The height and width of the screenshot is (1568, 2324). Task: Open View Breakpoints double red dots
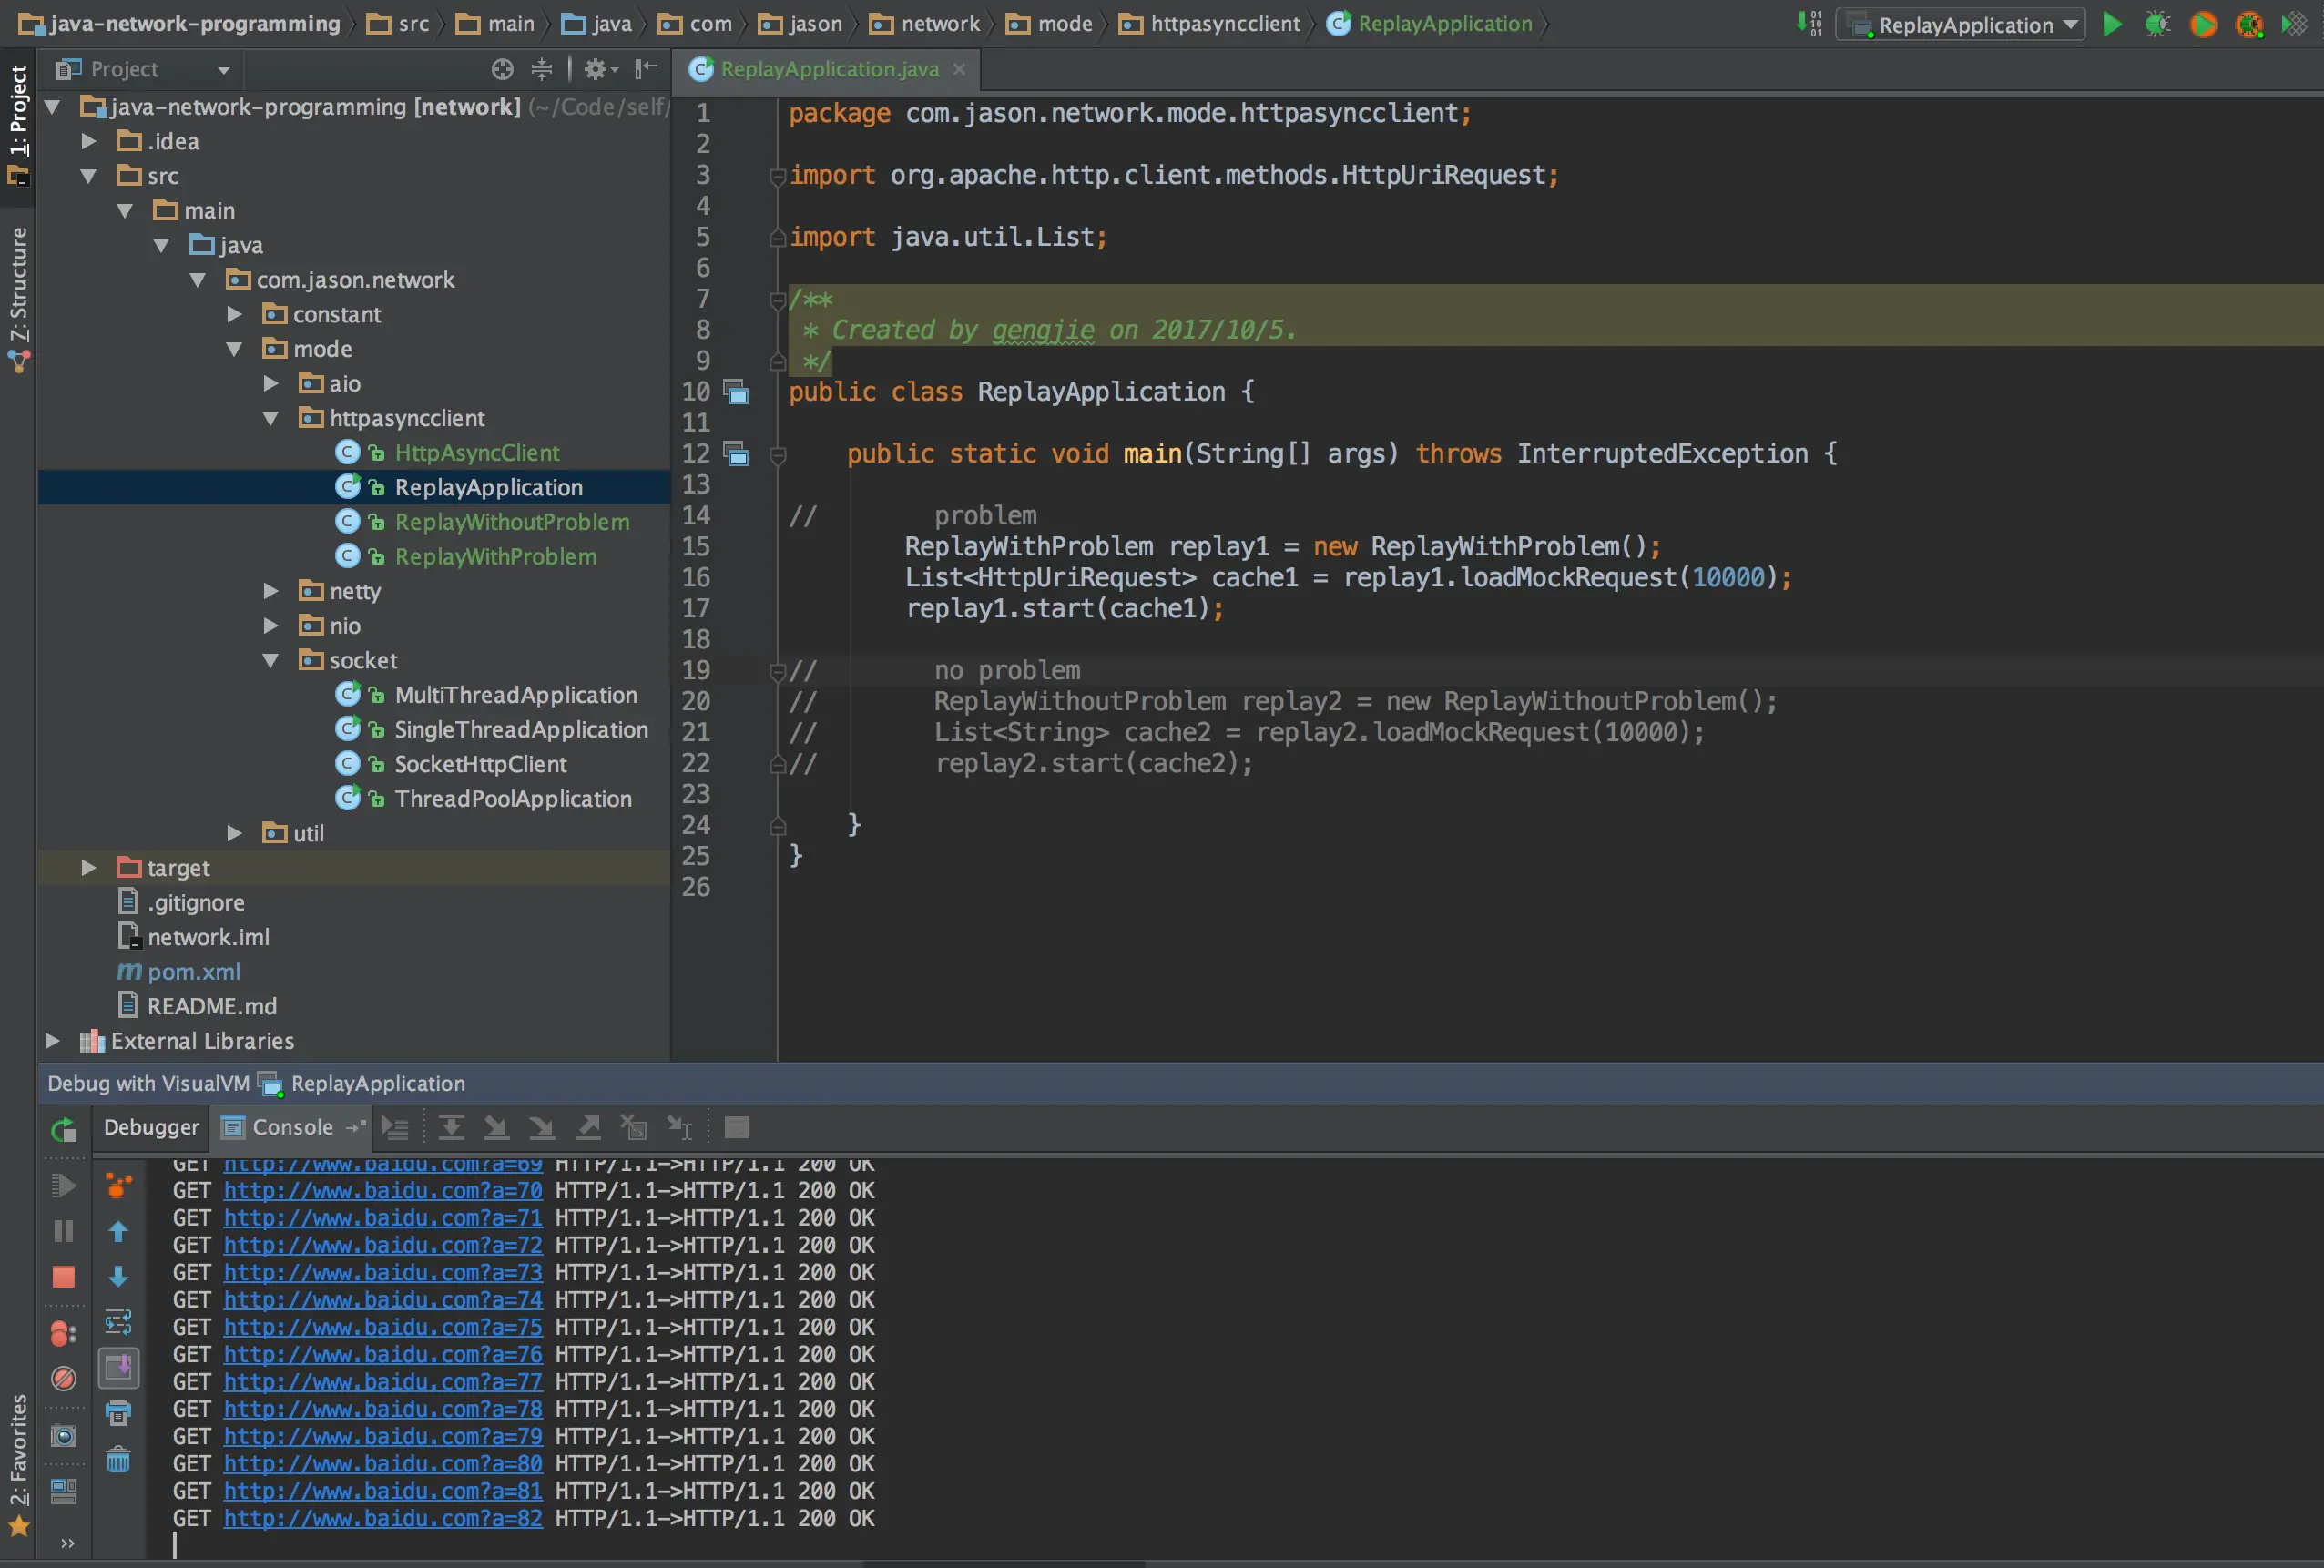tap(63, 1333)
